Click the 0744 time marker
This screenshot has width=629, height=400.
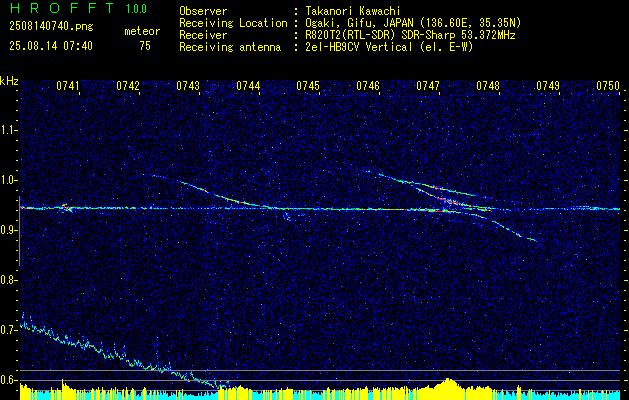(248, 86)
